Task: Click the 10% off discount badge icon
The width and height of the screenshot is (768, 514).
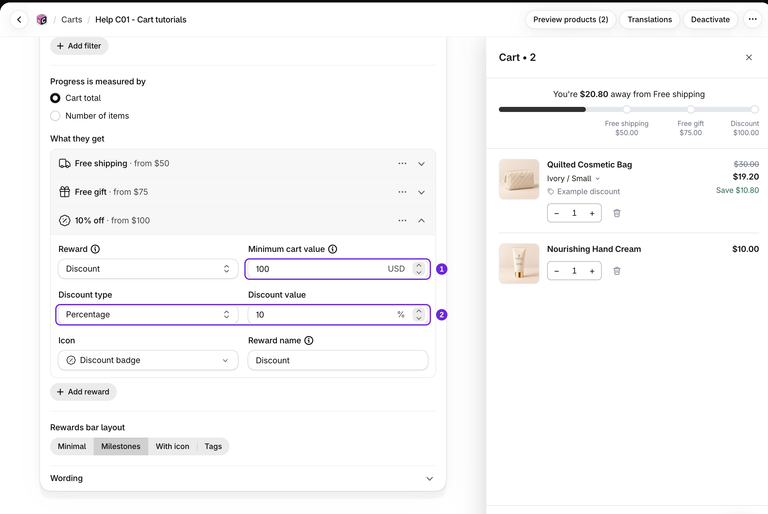Action: tap(65, 220)
